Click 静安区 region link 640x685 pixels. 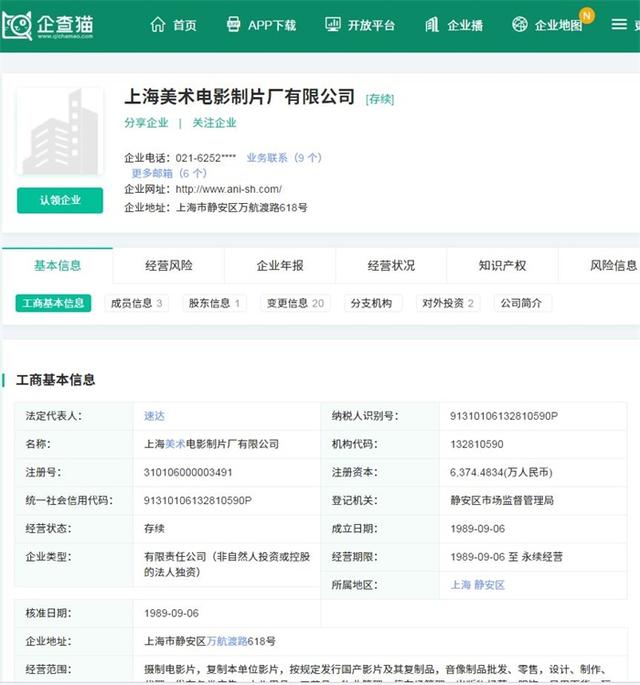489,585
